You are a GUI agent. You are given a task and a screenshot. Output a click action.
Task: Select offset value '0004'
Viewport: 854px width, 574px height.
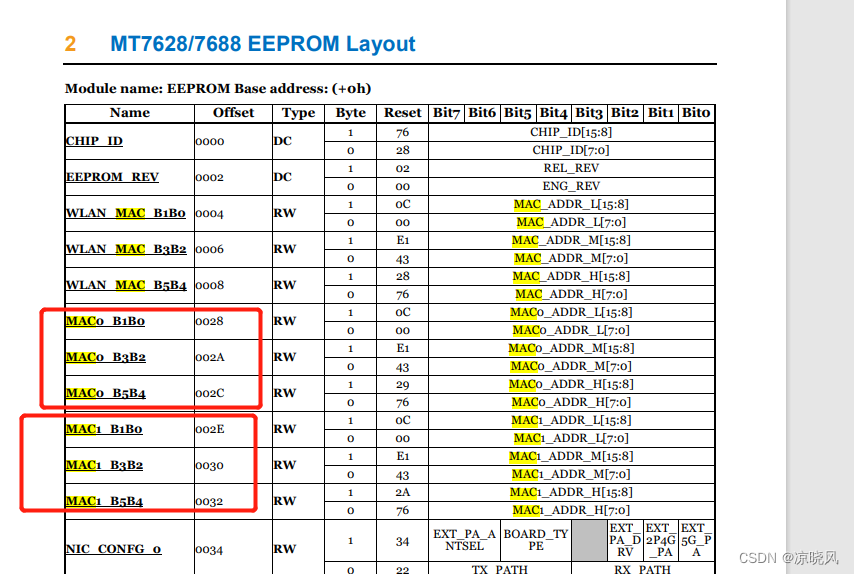pyautogui.click(x=210, y=213)
